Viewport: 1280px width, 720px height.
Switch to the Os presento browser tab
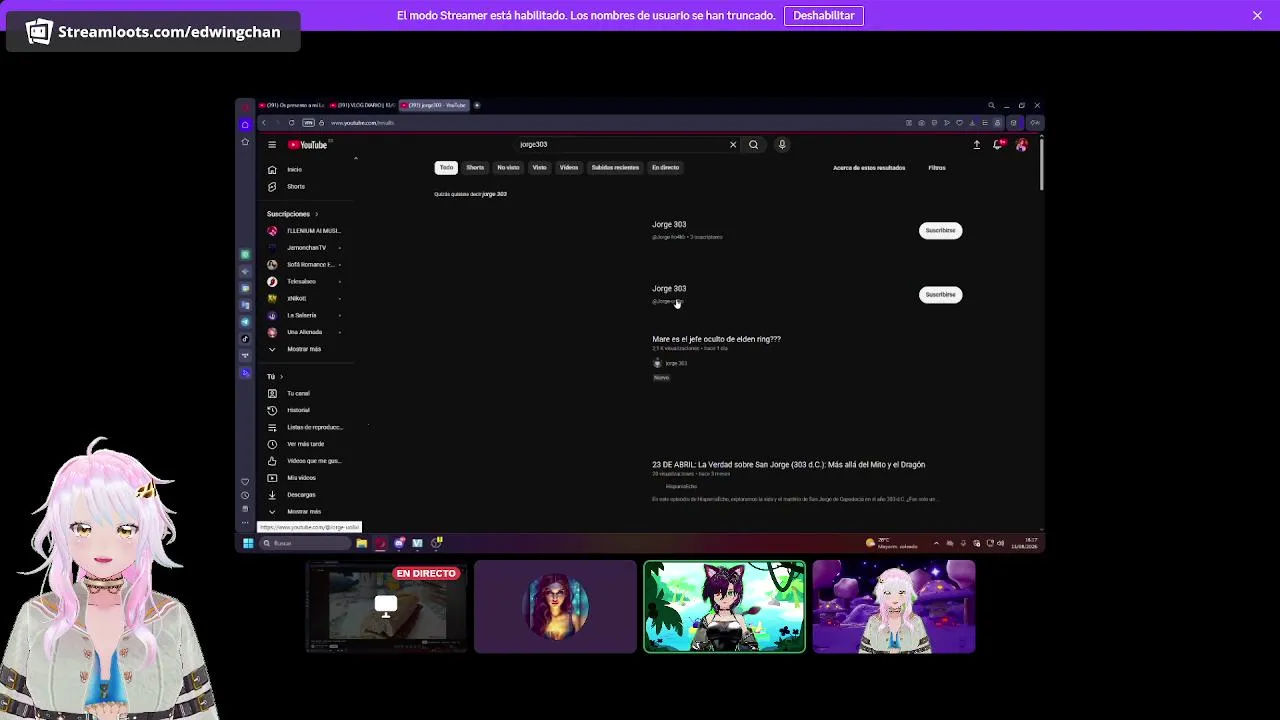(292, 105)
